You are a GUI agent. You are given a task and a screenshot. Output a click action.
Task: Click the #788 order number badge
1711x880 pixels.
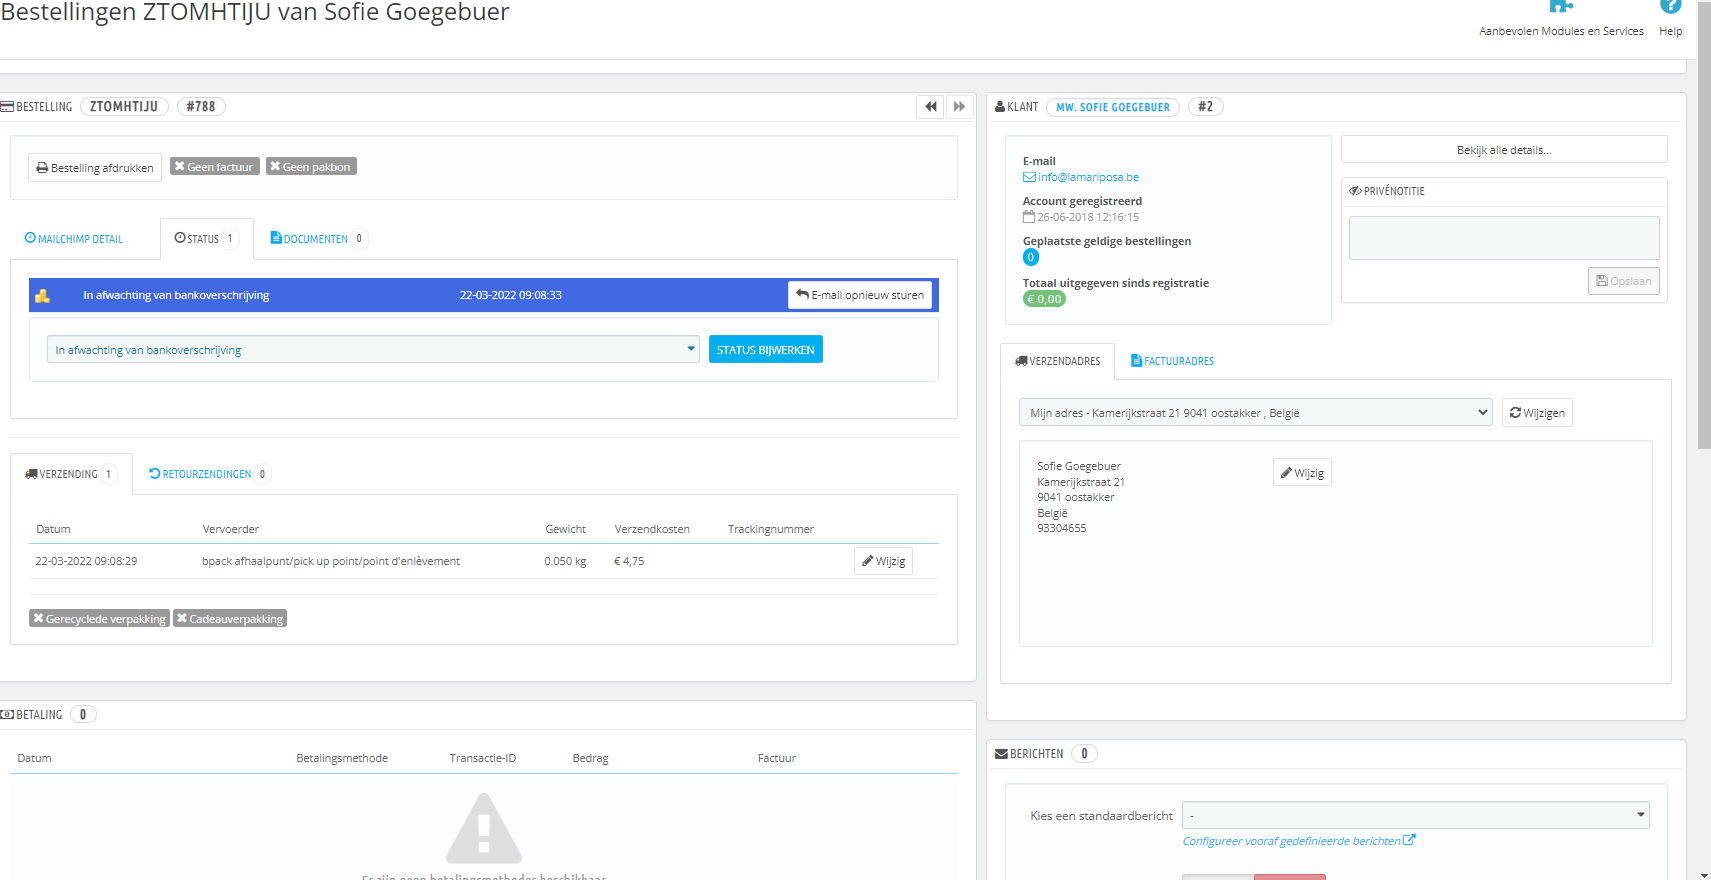[x=201, y=107]
